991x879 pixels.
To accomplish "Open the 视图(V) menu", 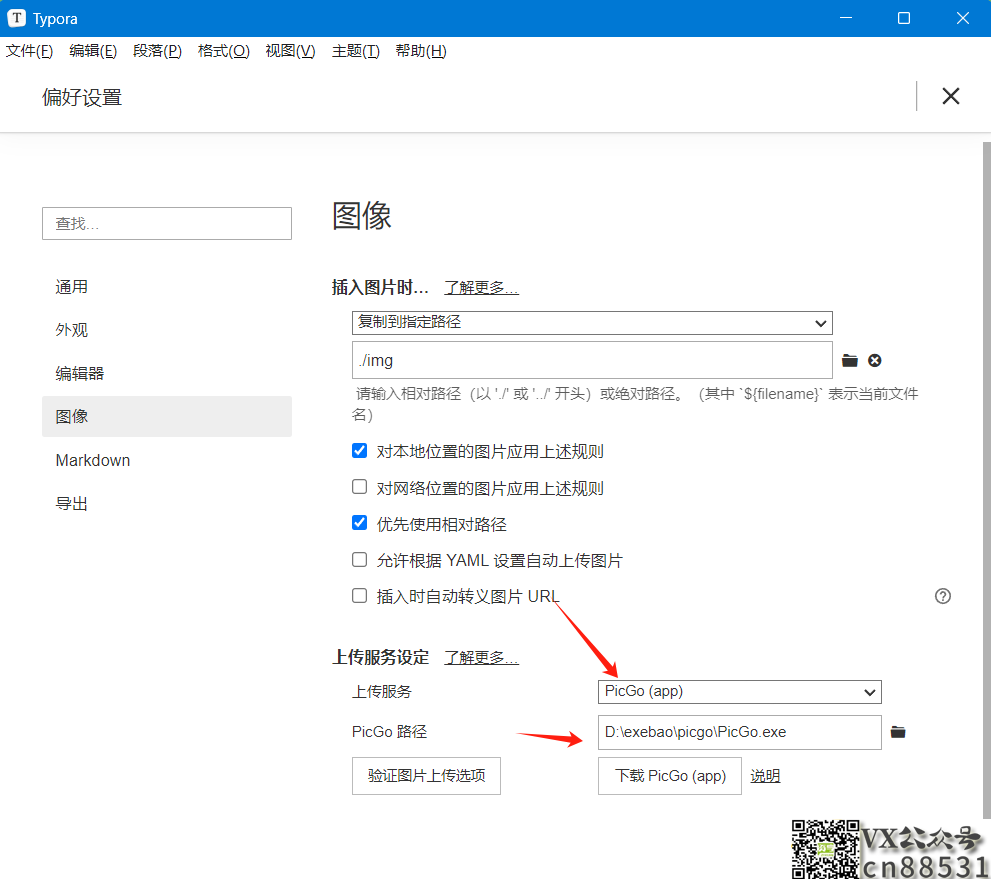I will click(290, 51).
